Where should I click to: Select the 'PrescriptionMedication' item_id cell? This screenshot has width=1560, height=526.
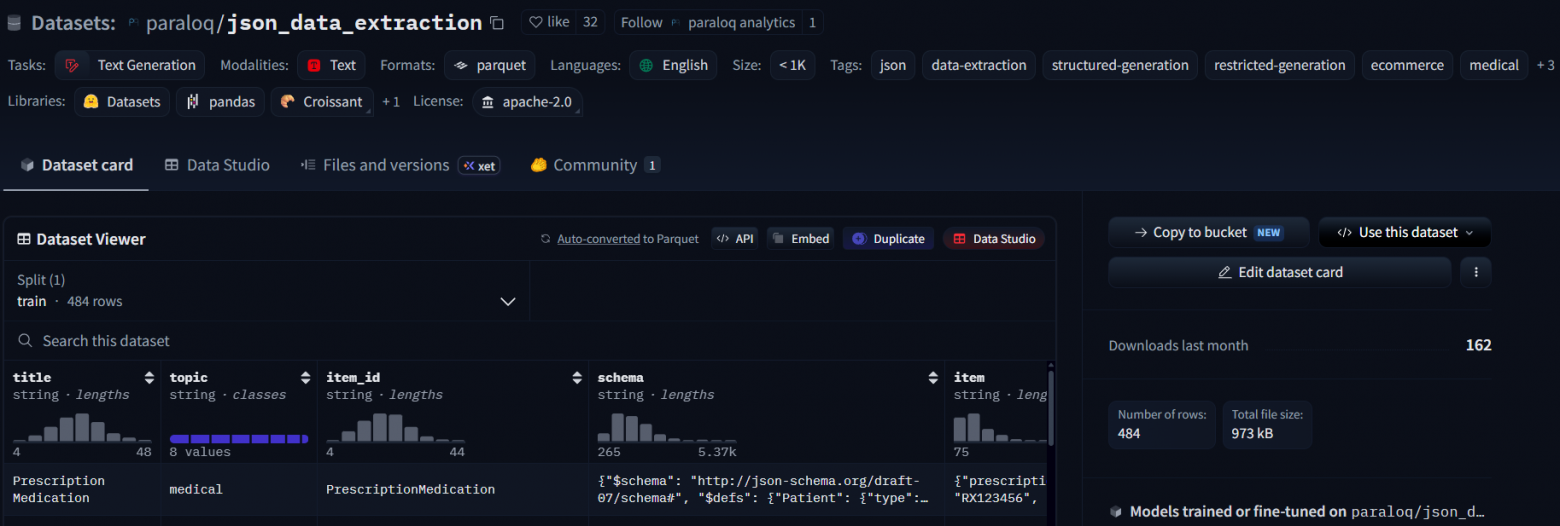(453, 489)
